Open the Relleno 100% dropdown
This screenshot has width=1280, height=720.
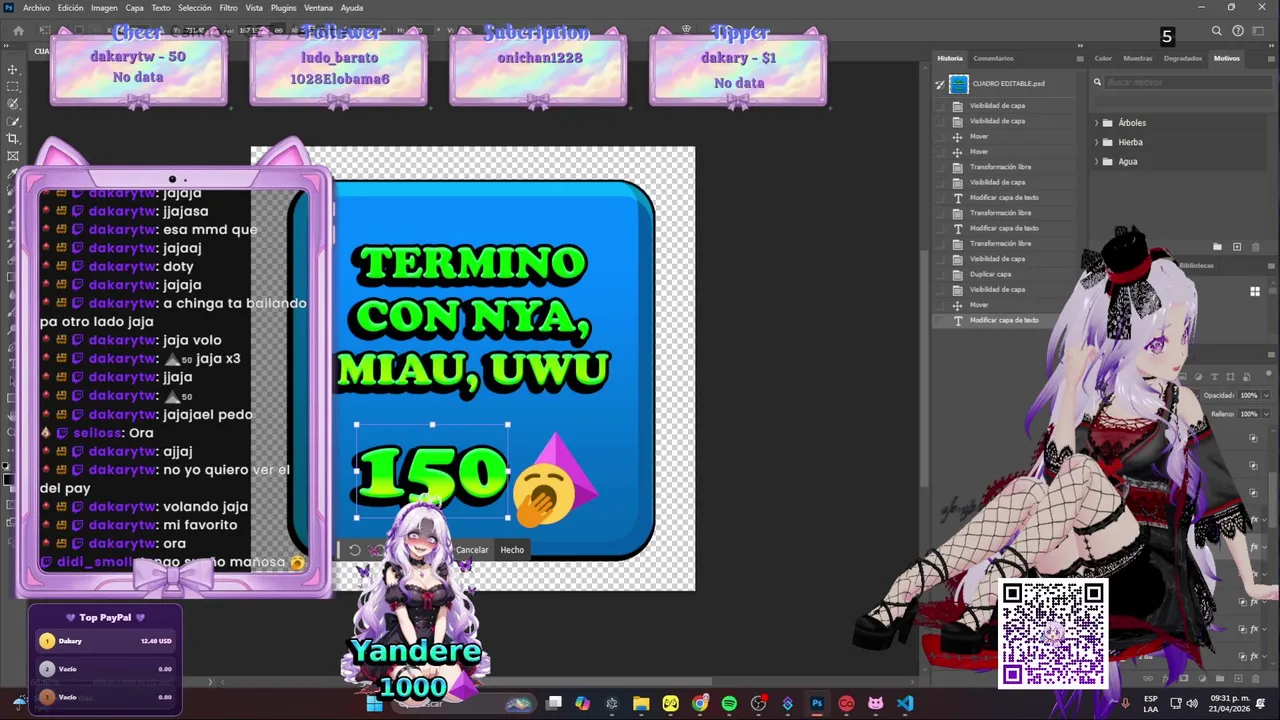click(1266, 413)
